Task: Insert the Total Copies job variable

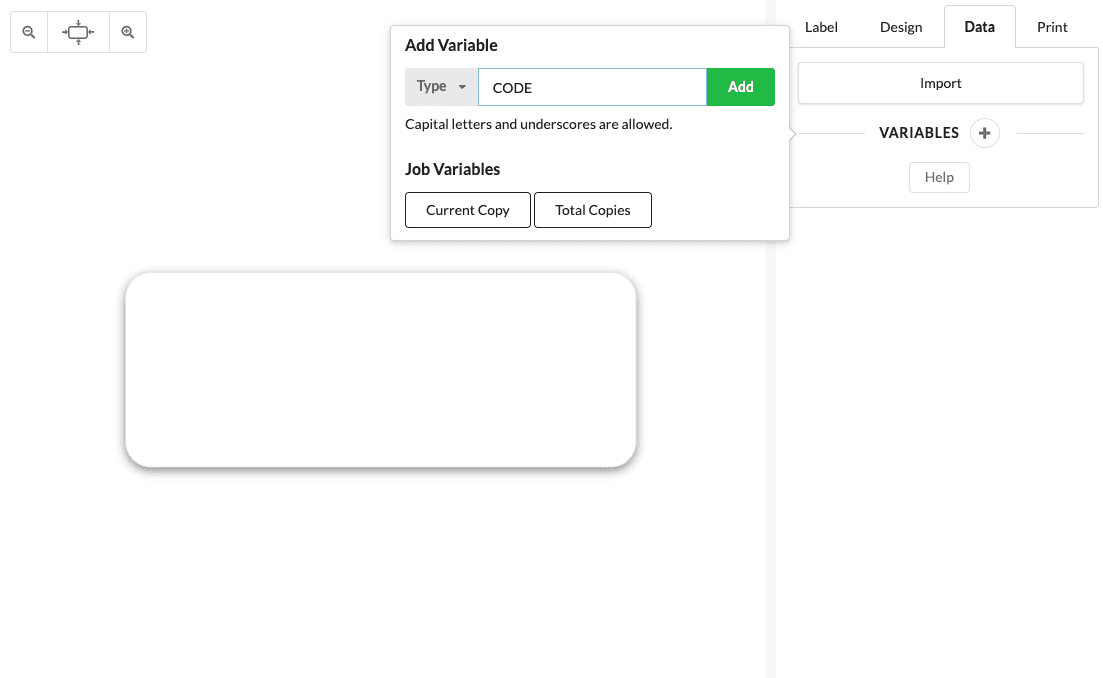Action: click(592, 210)
